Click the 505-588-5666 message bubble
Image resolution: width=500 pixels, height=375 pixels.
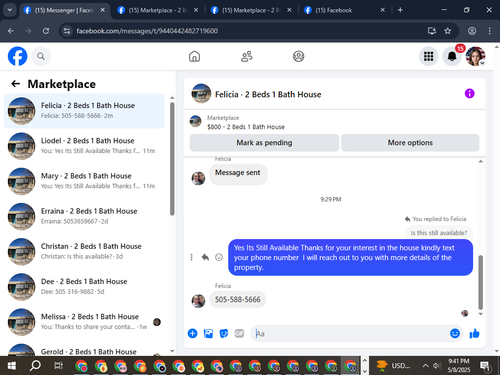click(238, 300)
